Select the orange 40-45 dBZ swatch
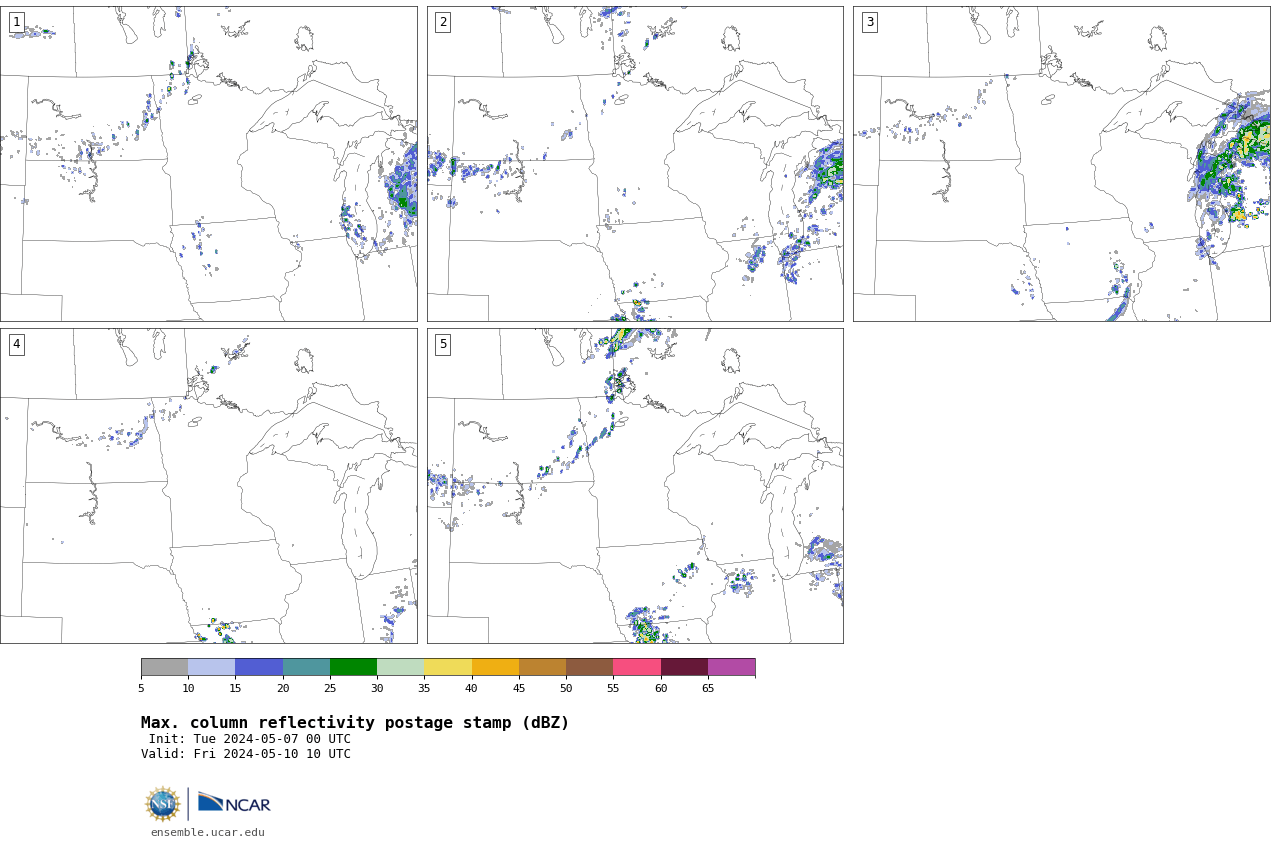Screen dimensions: 1280x844 [x=495, y=667]
